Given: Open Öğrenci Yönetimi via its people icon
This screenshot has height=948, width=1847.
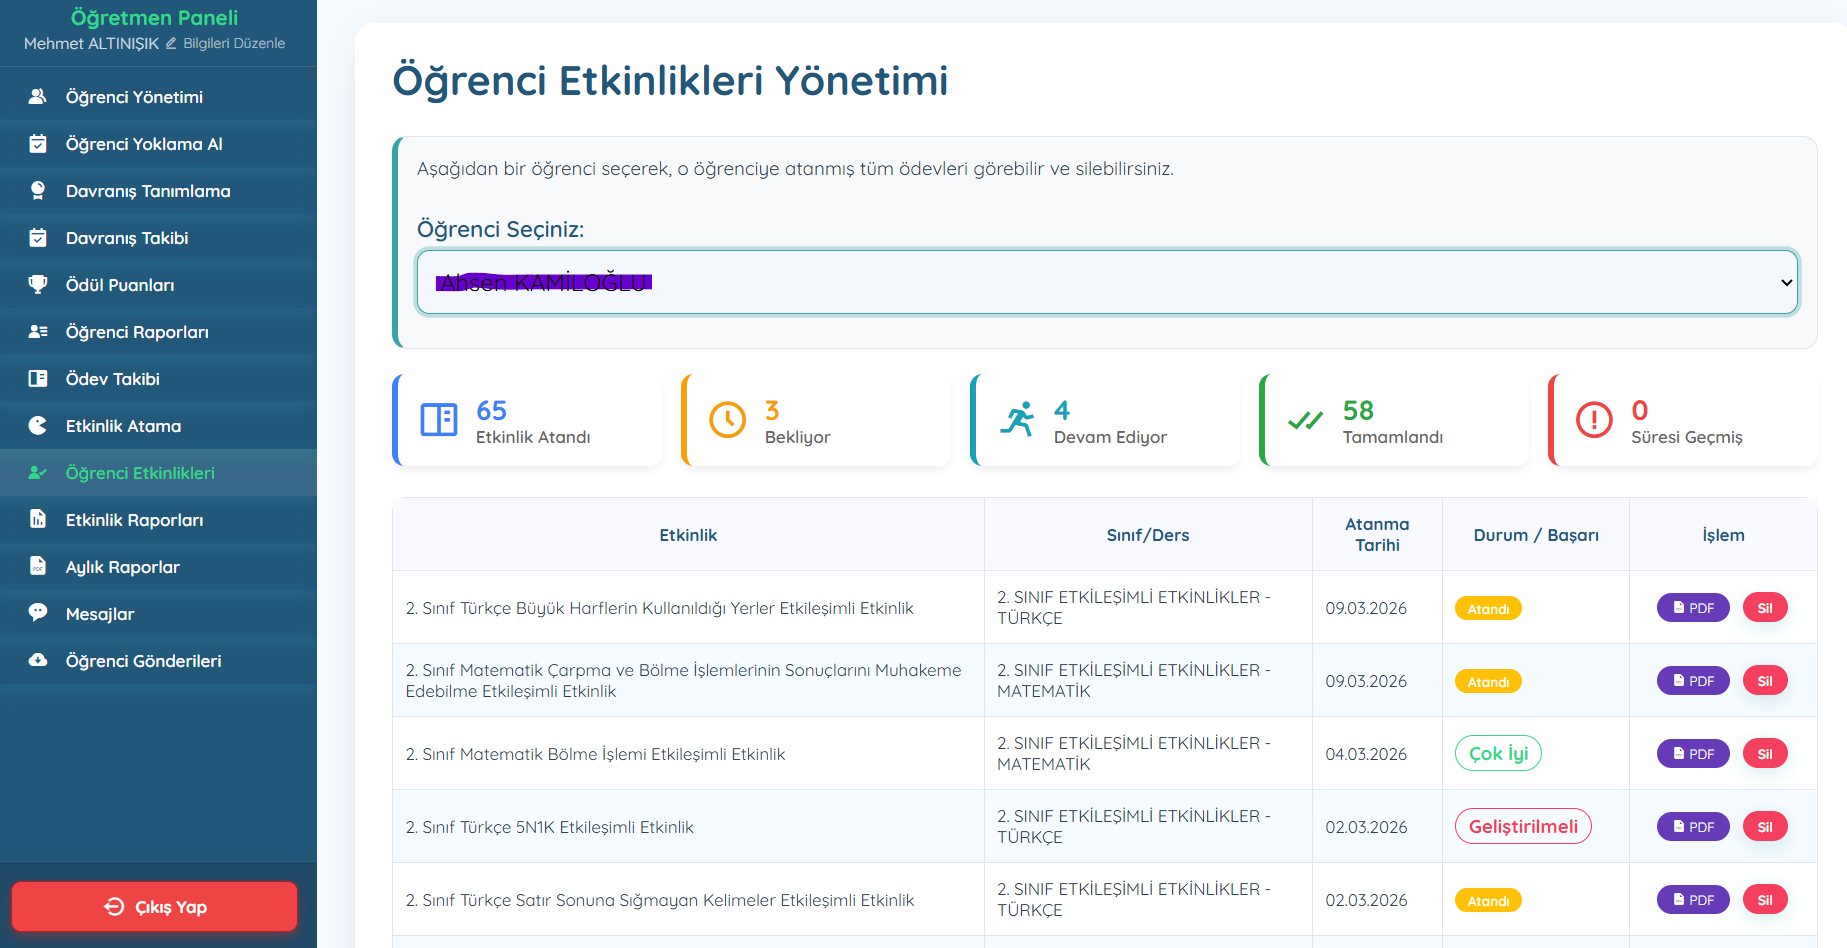Looking at the screenshot, I should coord(37,96).
